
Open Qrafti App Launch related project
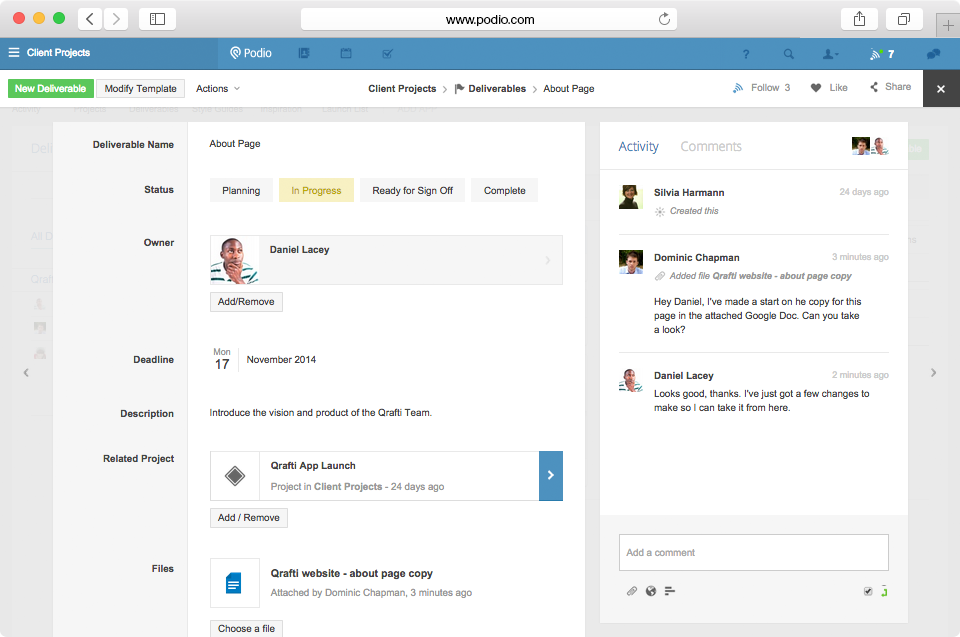point(313,466)
